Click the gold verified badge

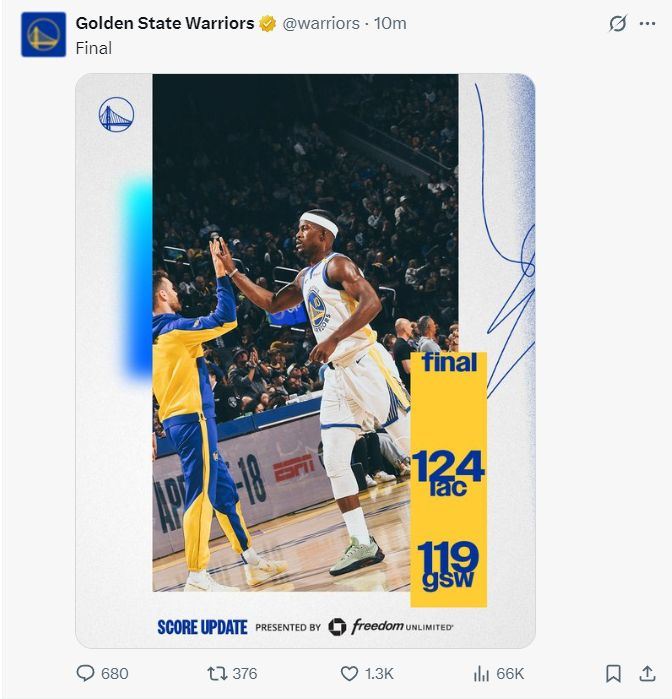[x=268, y=24]
